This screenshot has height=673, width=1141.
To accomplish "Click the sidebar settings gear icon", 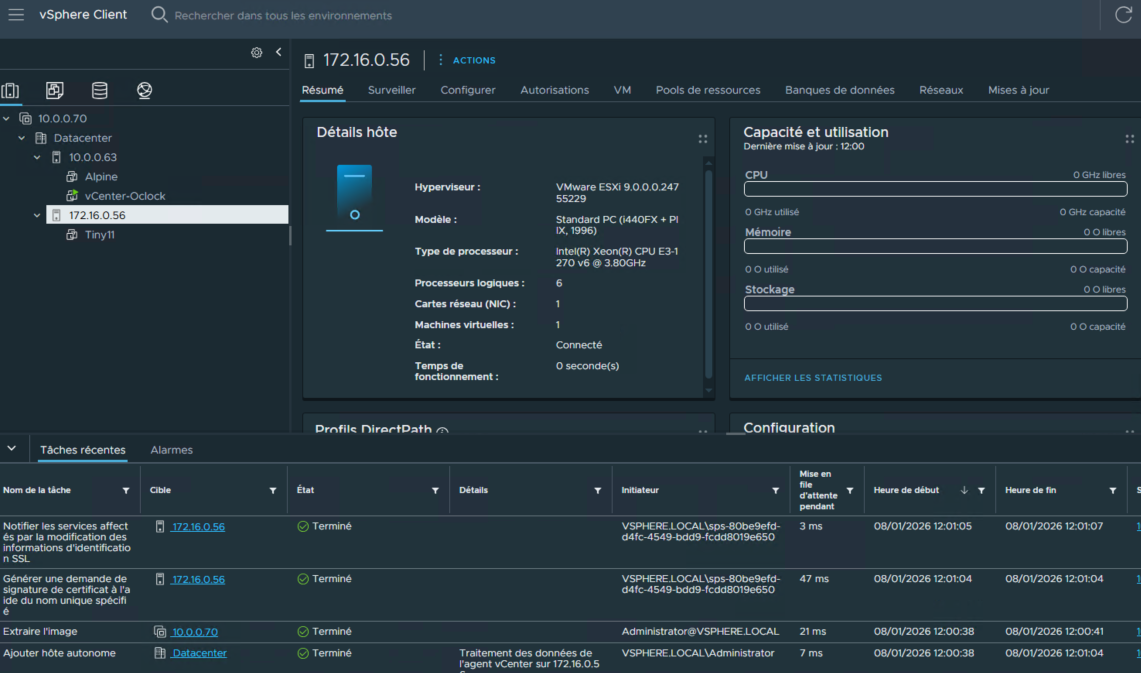I will [257, 52].
